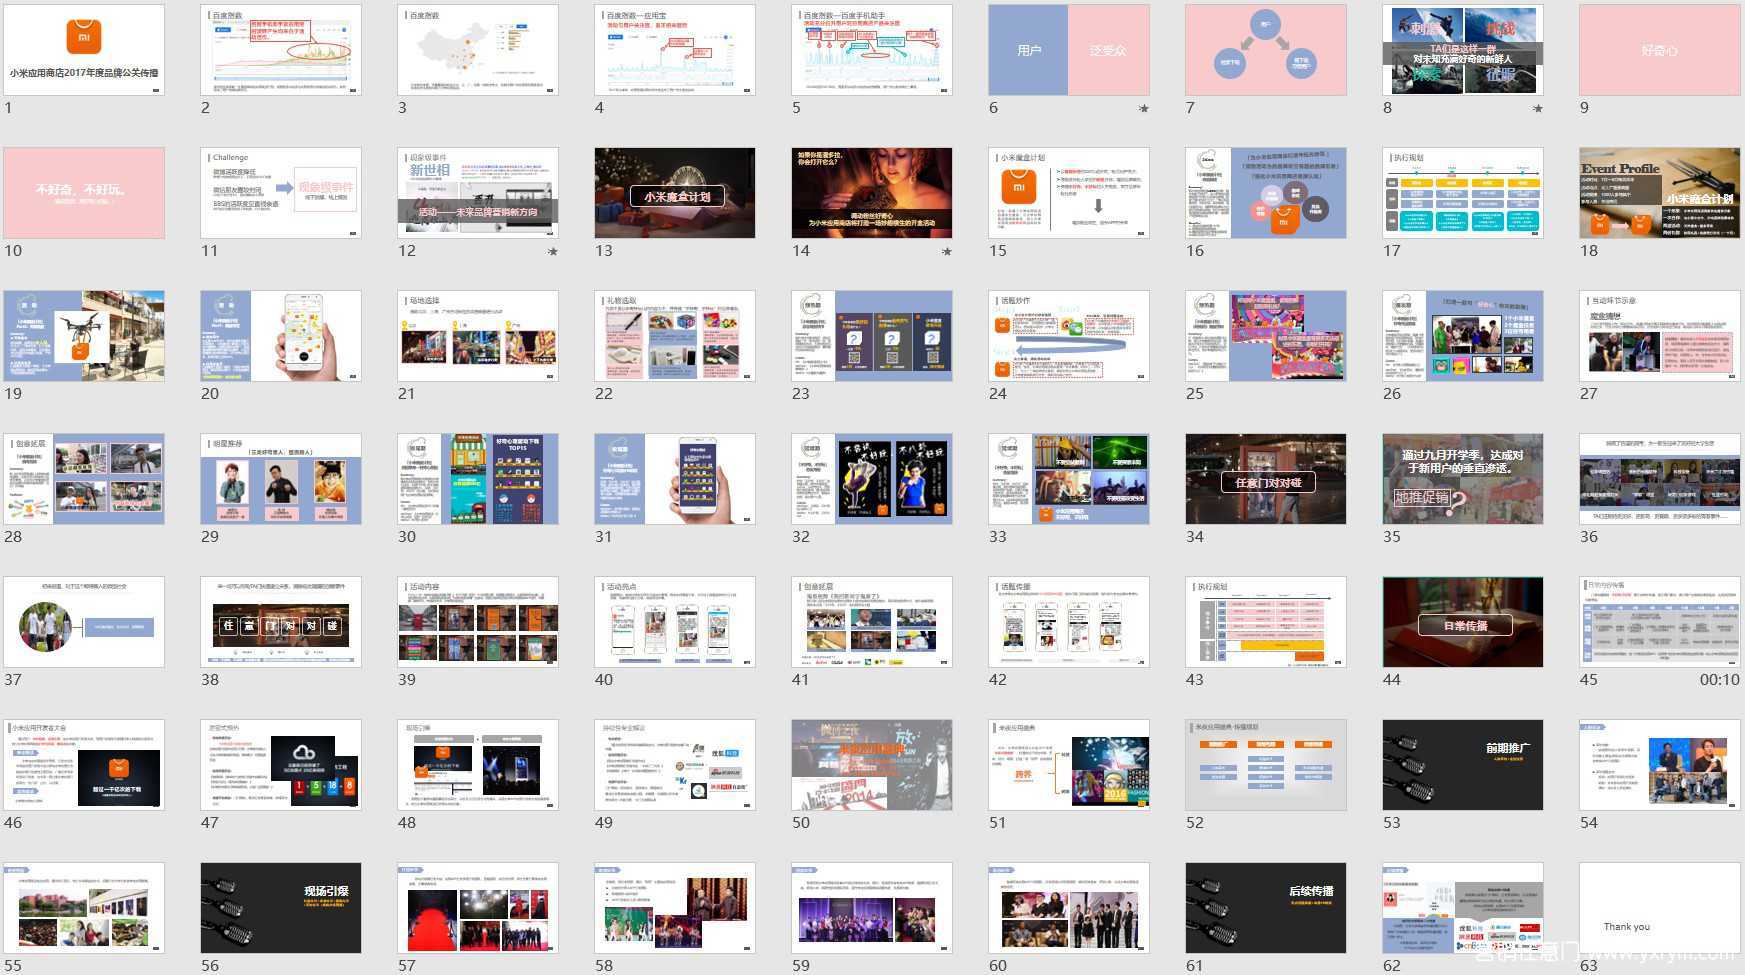Viewport: 1745px width, 975px height.
Task: Select slide 52 gray flowchart thumbnail
Action: coord(1266,765)
